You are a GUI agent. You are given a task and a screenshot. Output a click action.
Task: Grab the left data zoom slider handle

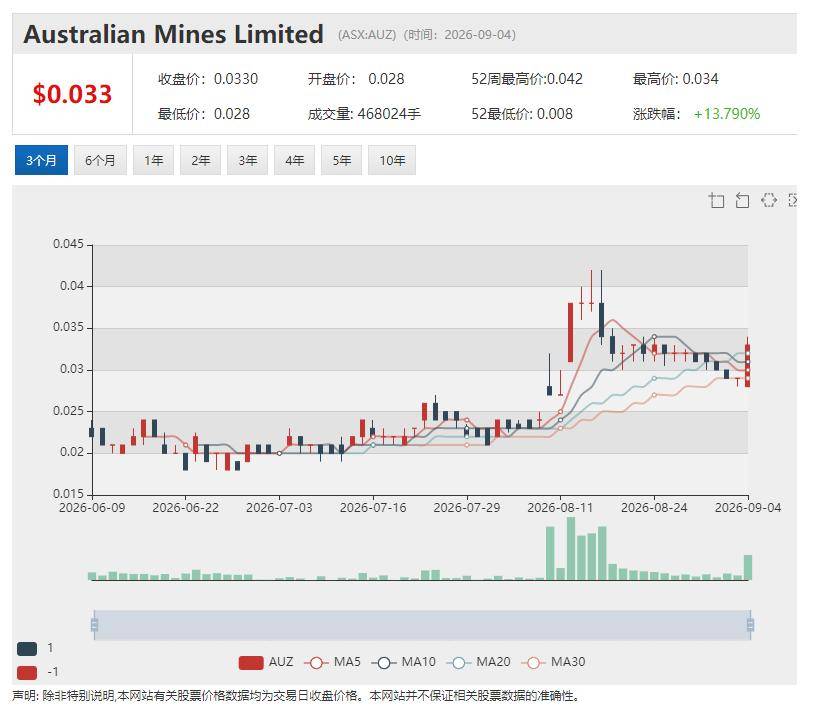(x=94, y=624)
